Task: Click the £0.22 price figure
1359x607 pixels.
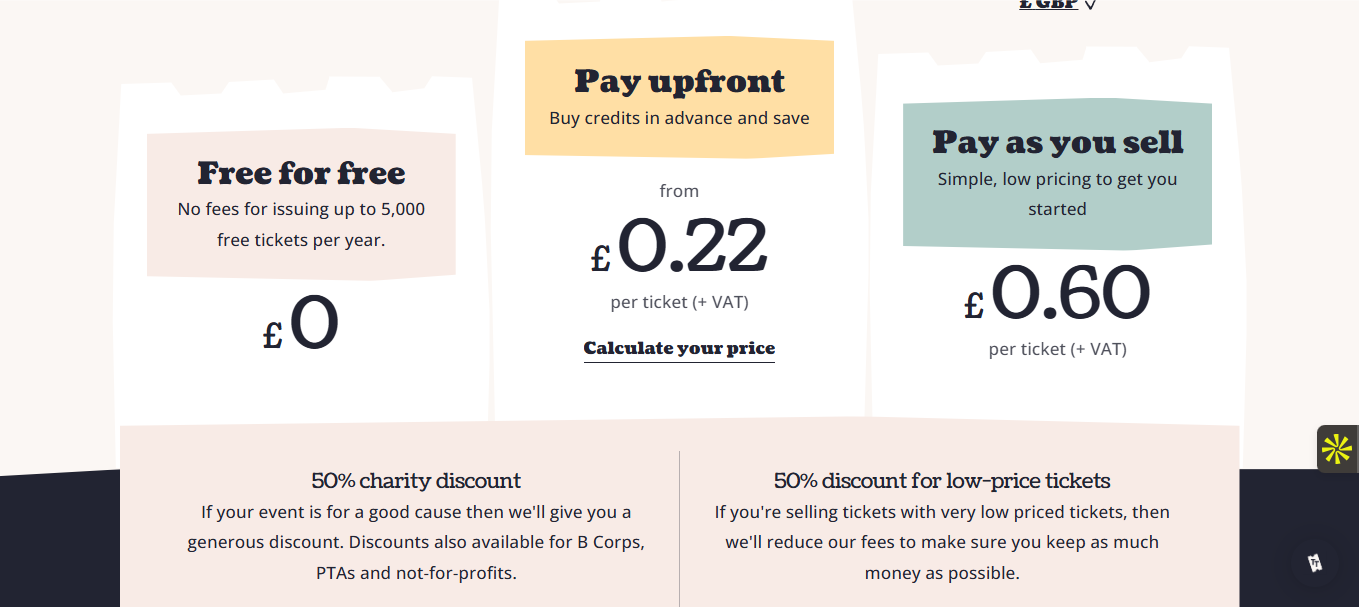Action: point(679,246)
